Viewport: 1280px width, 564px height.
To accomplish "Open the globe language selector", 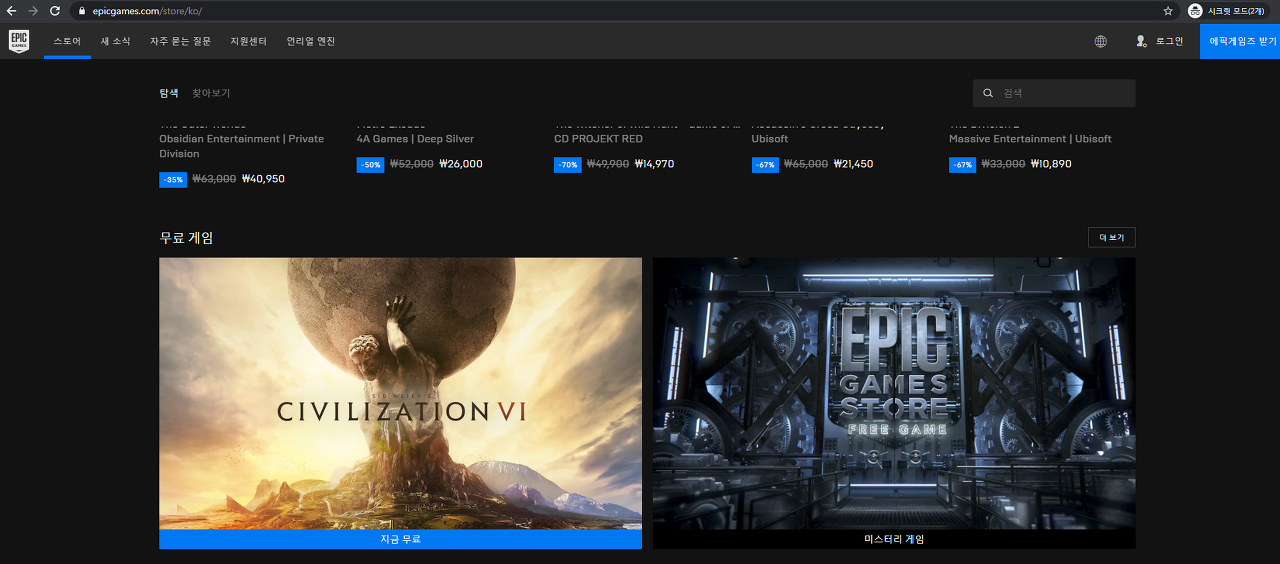I will coord(1101,41).
